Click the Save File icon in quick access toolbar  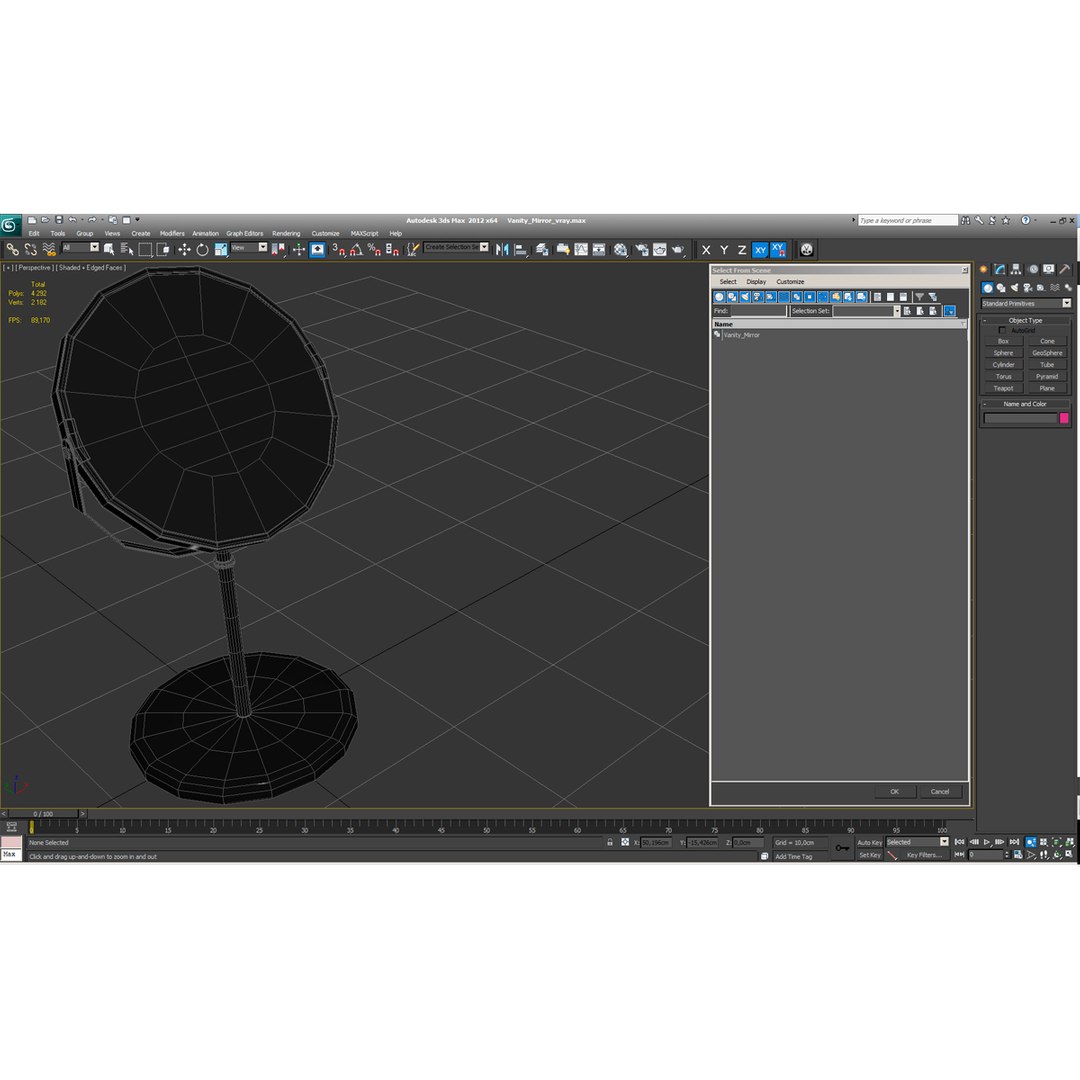pos(59,220)
